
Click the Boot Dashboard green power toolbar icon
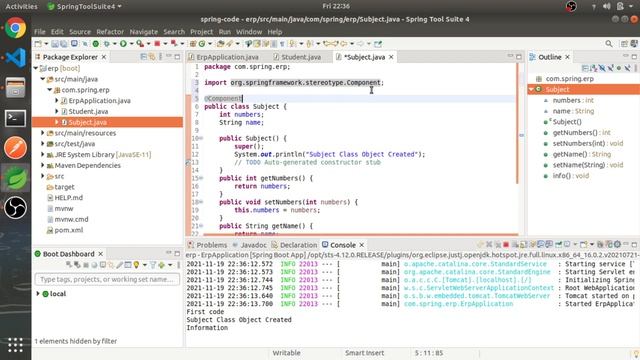tap(96, 44)
